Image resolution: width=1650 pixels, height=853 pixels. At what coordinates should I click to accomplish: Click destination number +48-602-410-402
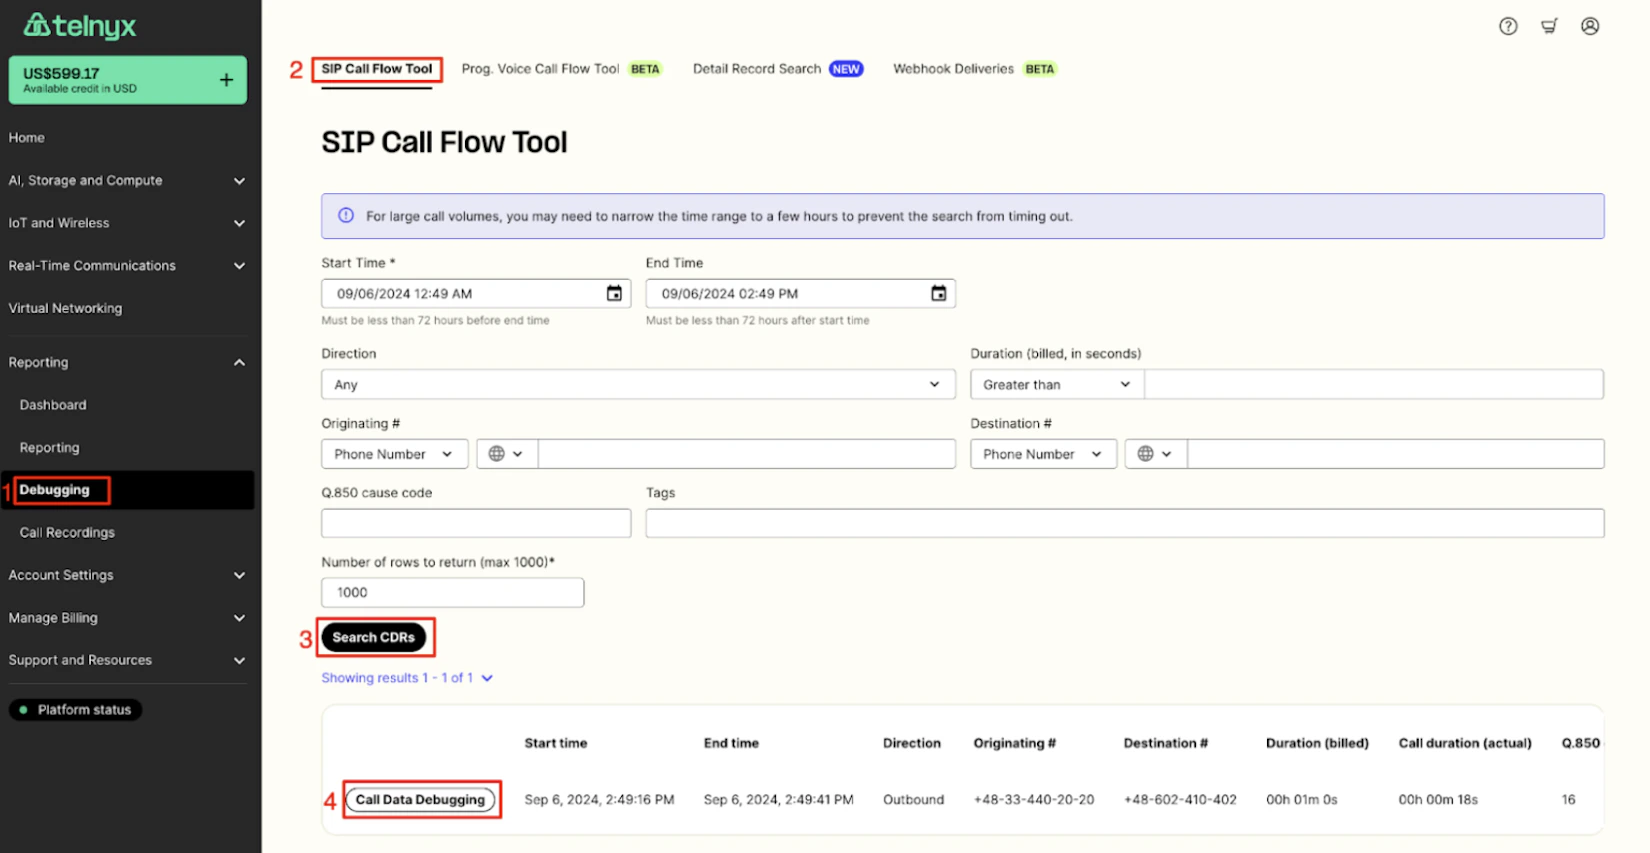click(x=1180, y=800)
